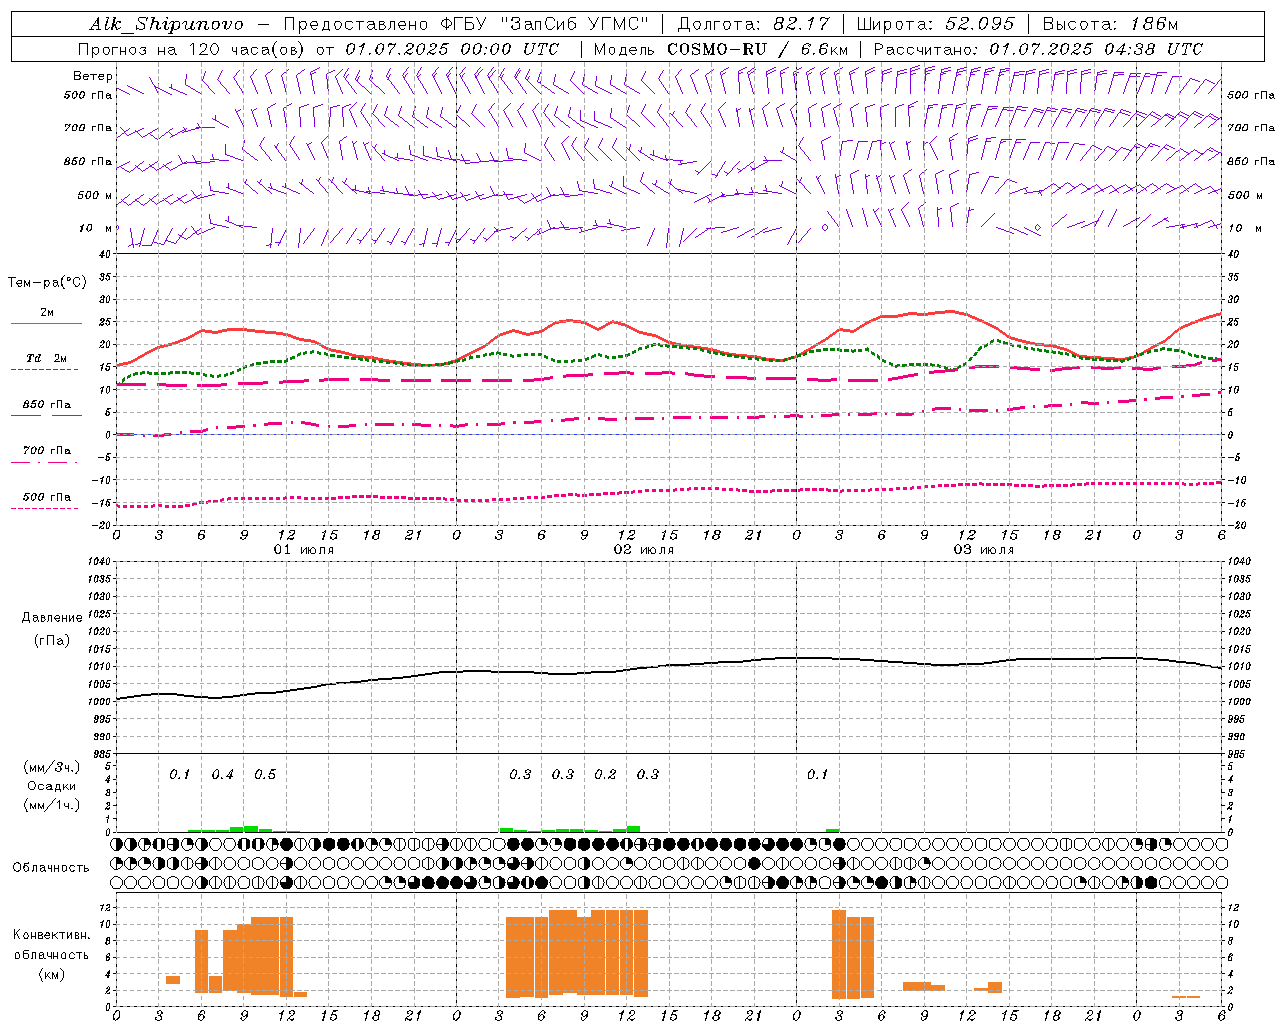Click the (мм/3ч.) precipitation unit label

pos(52,767)
